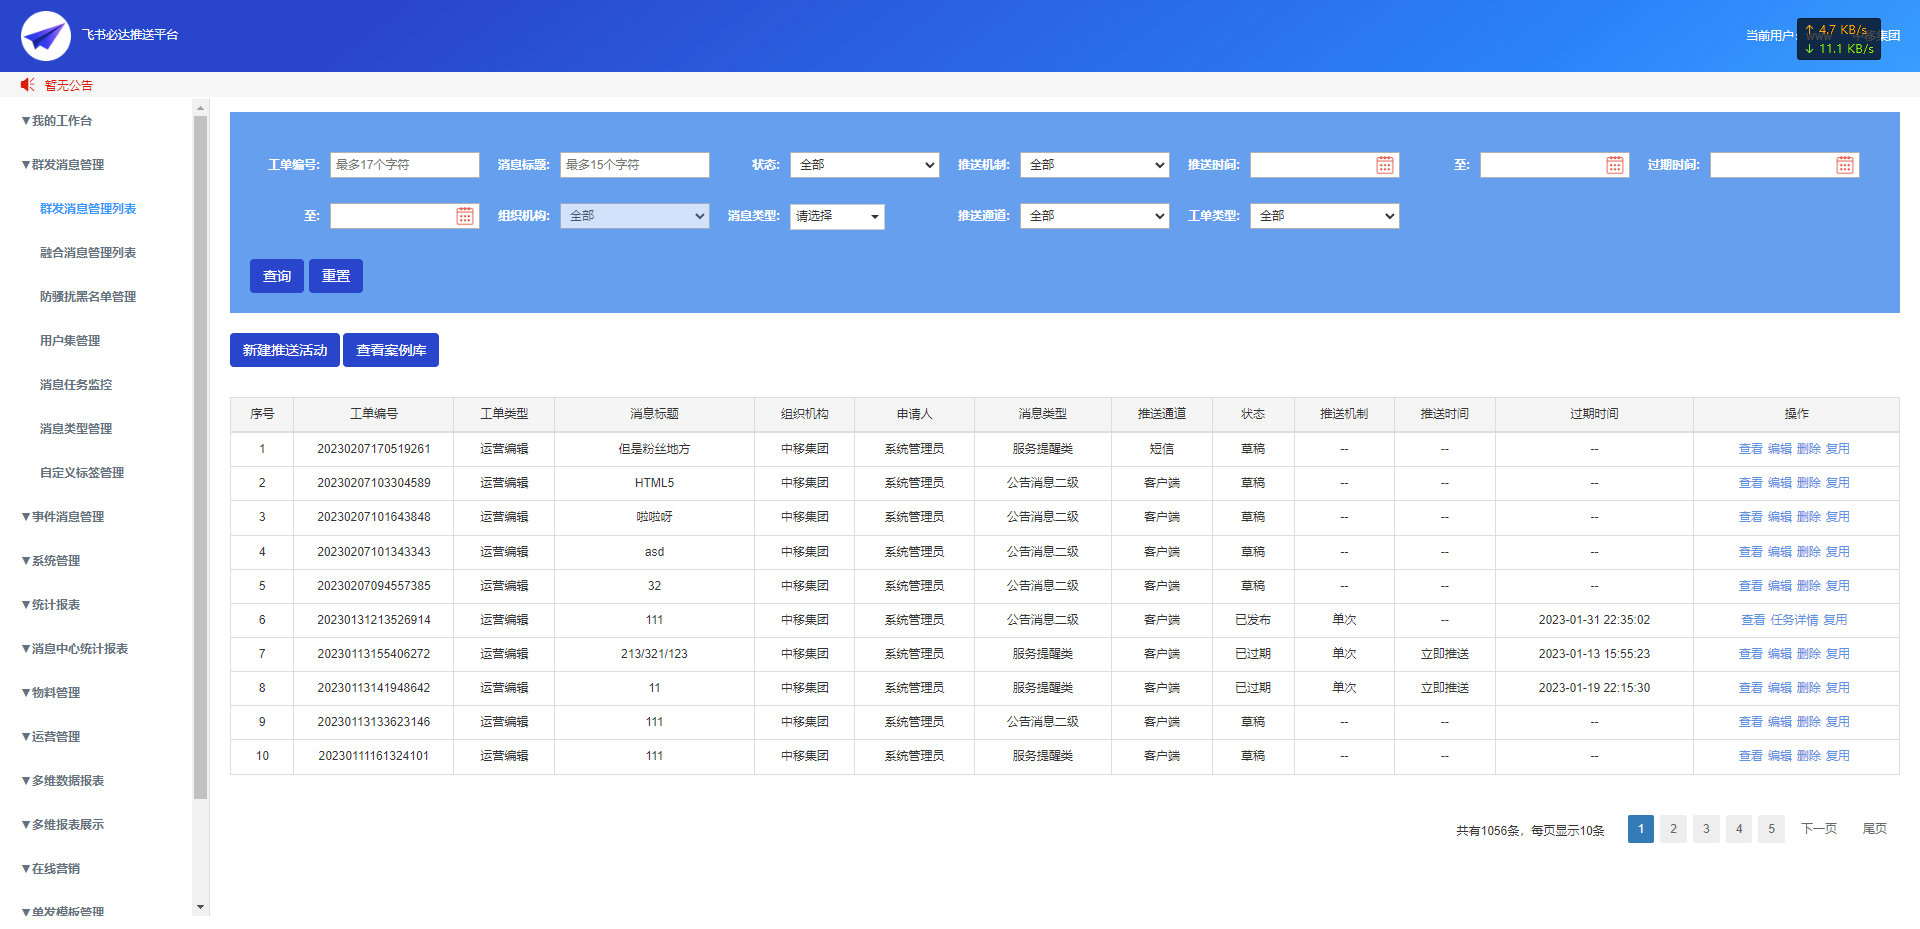The width and height of the screenshot is (1920, 929).
Task: Open calendar for expiry time end date
Action: click(464, 216)
